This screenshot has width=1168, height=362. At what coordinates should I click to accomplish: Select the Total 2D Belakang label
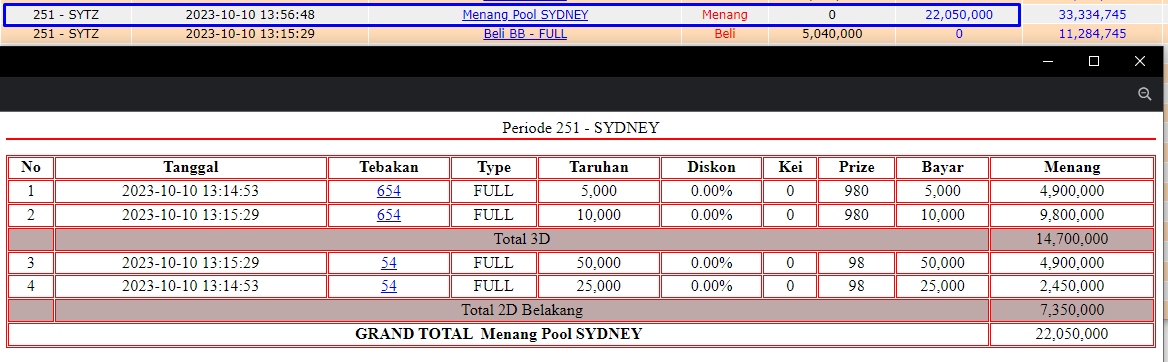pyautogui.click(x=521, y=310)
